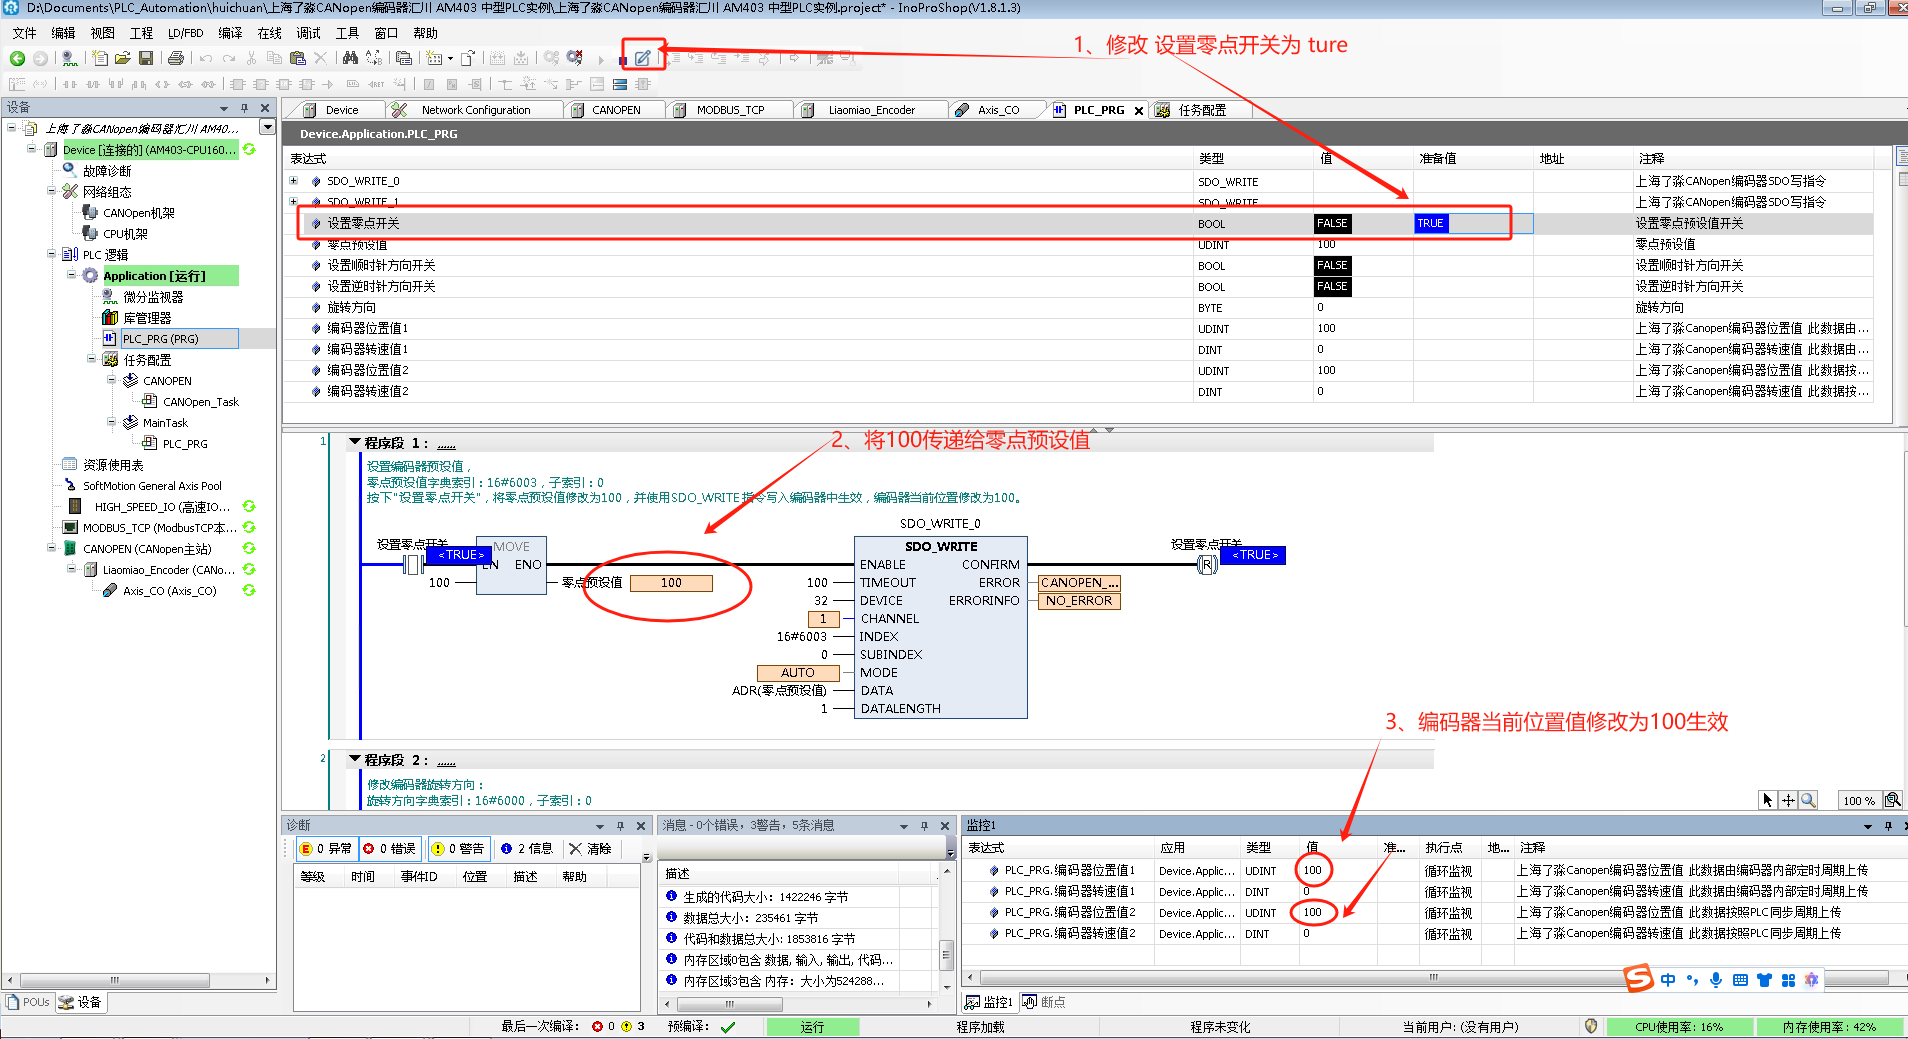Click the 设置零点开关 contact in ladder
The height and width of the screenshot is (1039, 1908).
pyautogui.click(x=412, y=565)
